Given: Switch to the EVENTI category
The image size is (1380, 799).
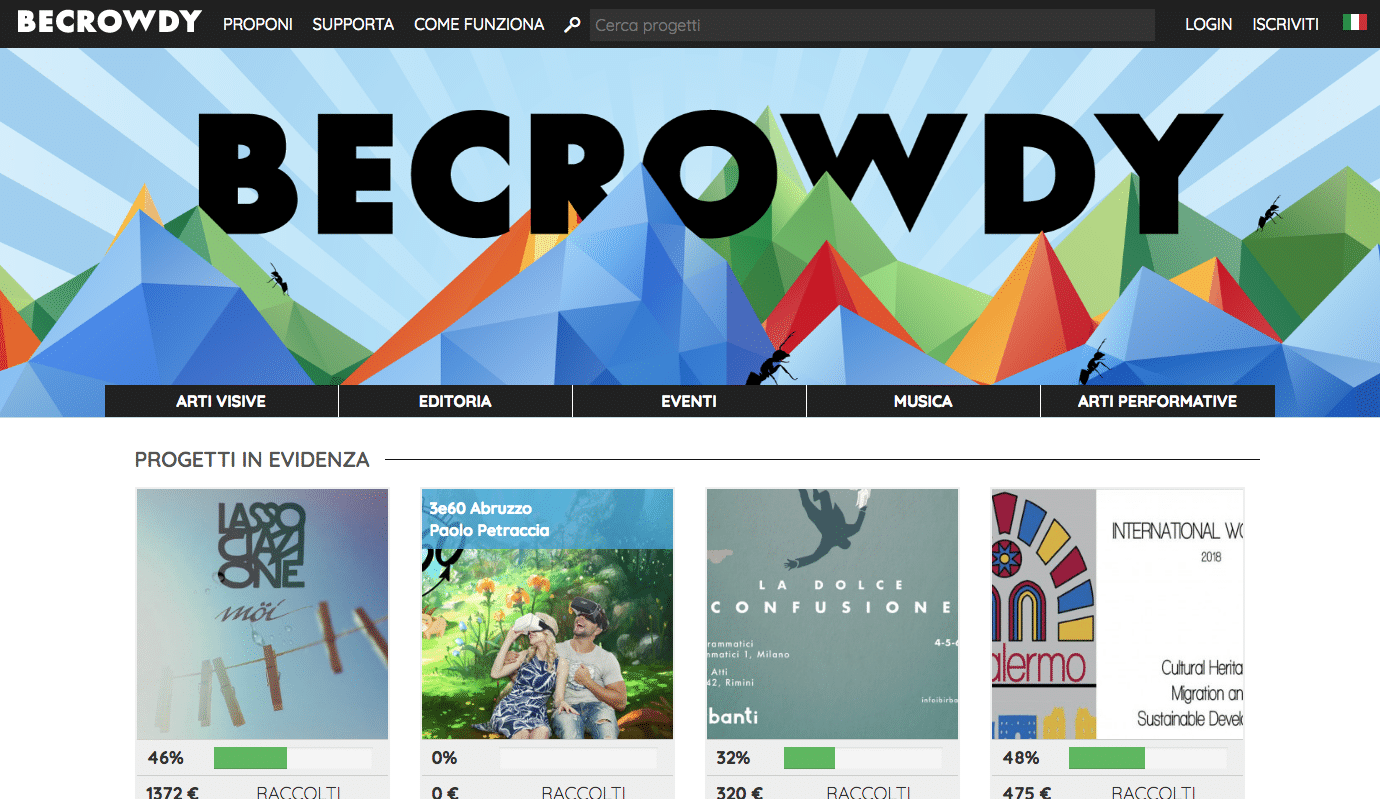Looking at the screenshot, I should (689, 401).
